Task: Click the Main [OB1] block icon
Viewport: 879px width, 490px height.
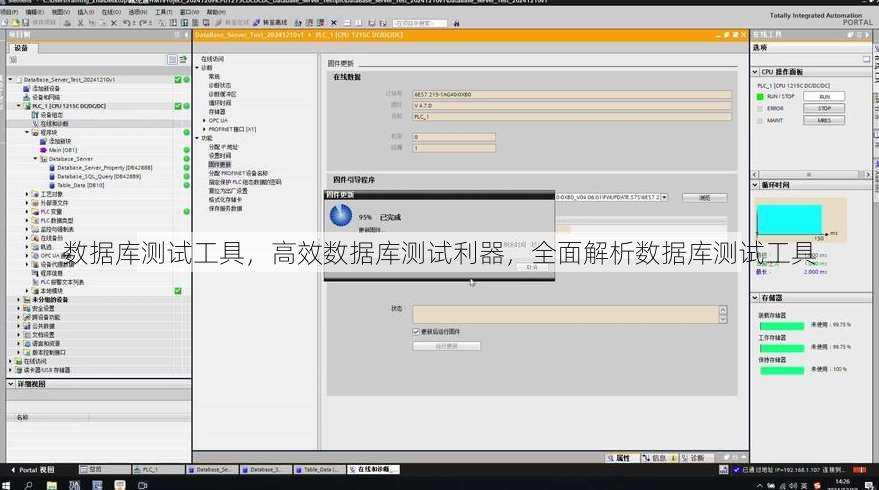Action: (43, 150)
